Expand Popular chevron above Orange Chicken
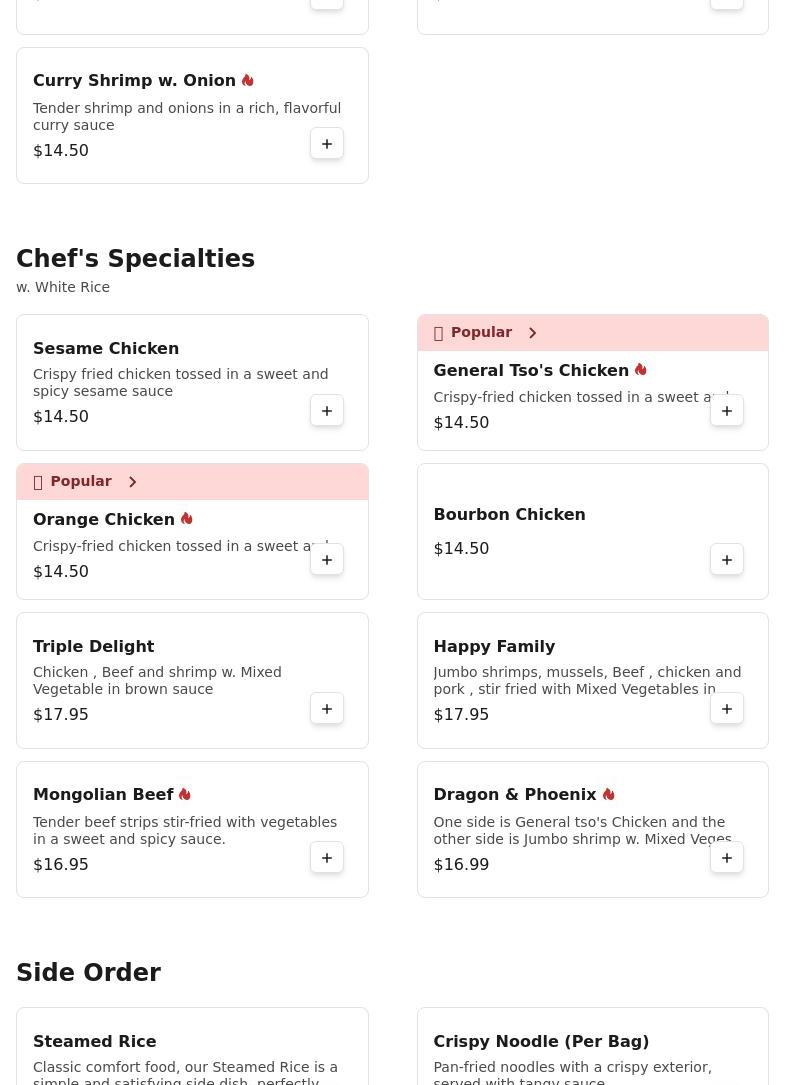785x1085 pixels. (132, 482)
